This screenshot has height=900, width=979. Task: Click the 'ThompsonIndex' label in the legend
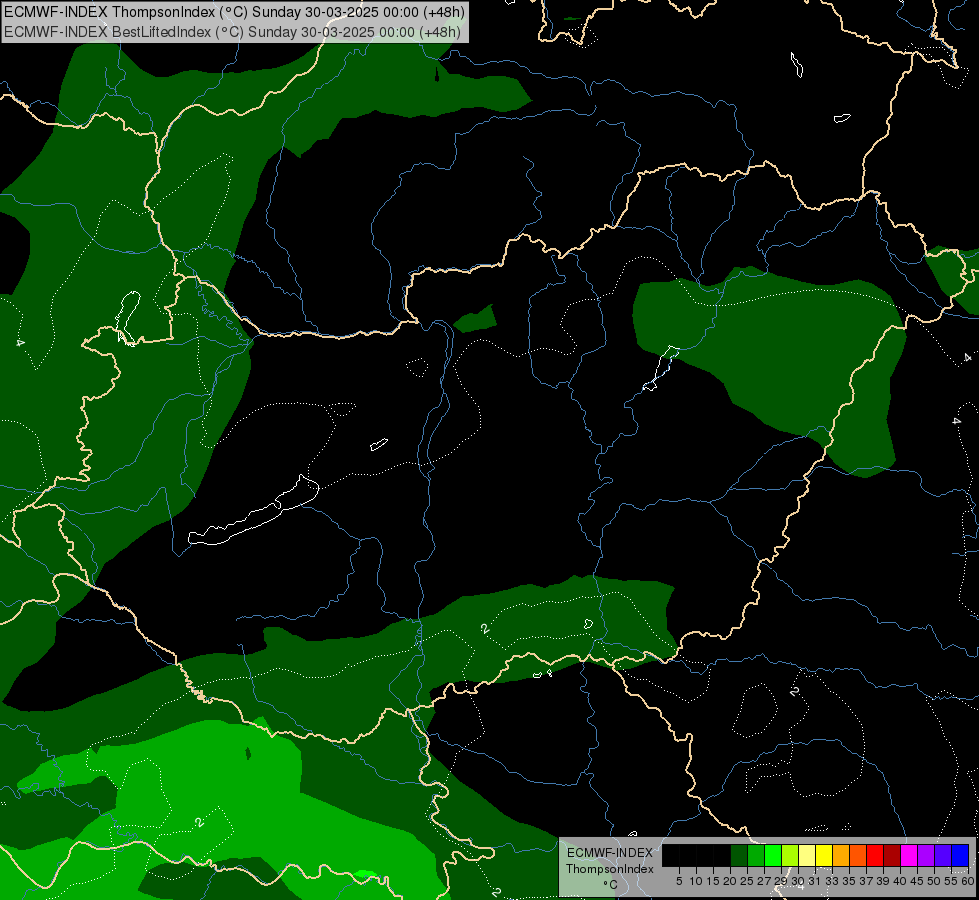pyautogui.click(x=610, y=869)
